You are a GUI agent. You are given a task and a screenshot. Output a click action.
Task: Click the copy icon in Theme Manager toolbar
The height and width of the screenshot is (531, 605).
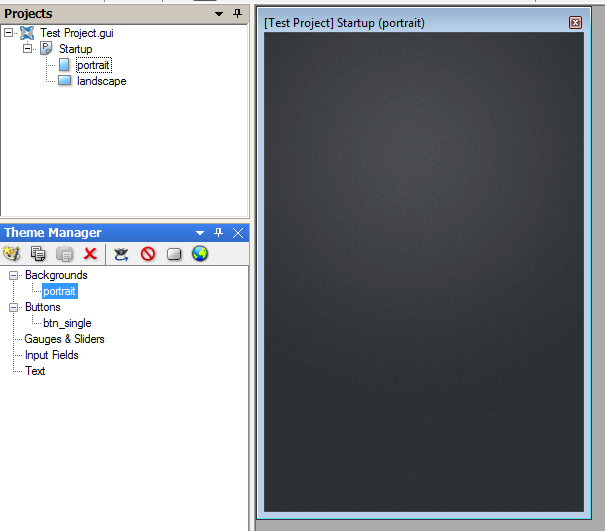(x=39, y=254)
